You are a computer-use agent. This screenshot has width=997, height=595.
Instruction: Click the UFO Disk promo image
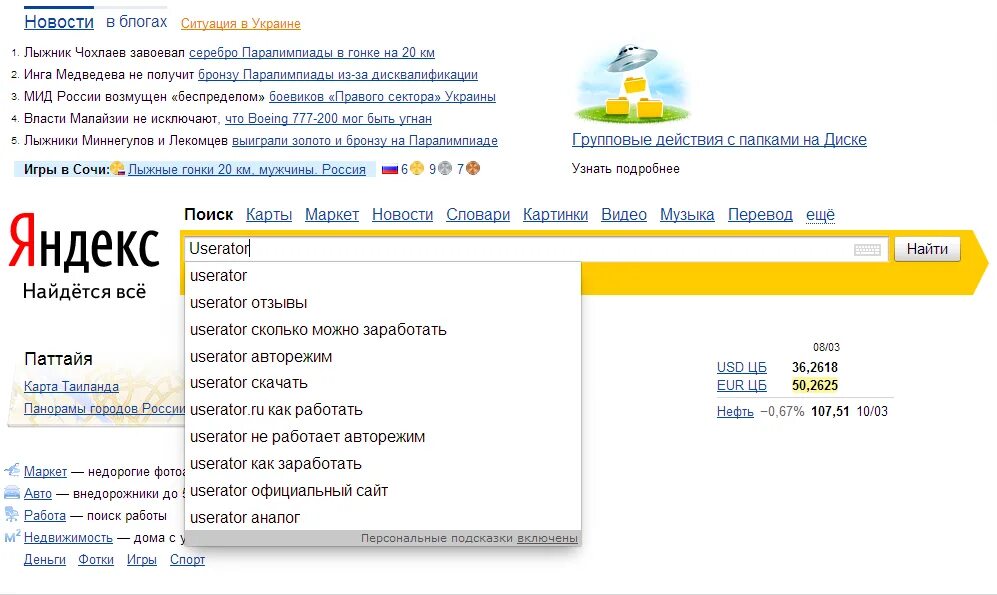(x=632, y=83)
